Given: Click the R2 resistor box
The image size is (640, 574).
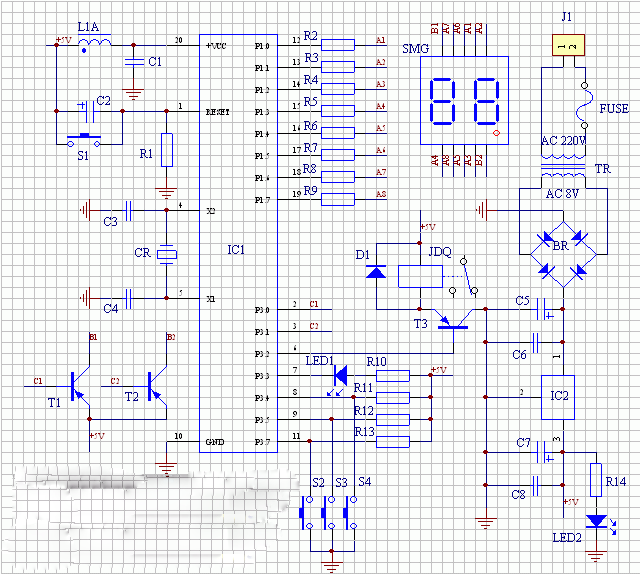Looking at the screenshot, I should point(338,45).
